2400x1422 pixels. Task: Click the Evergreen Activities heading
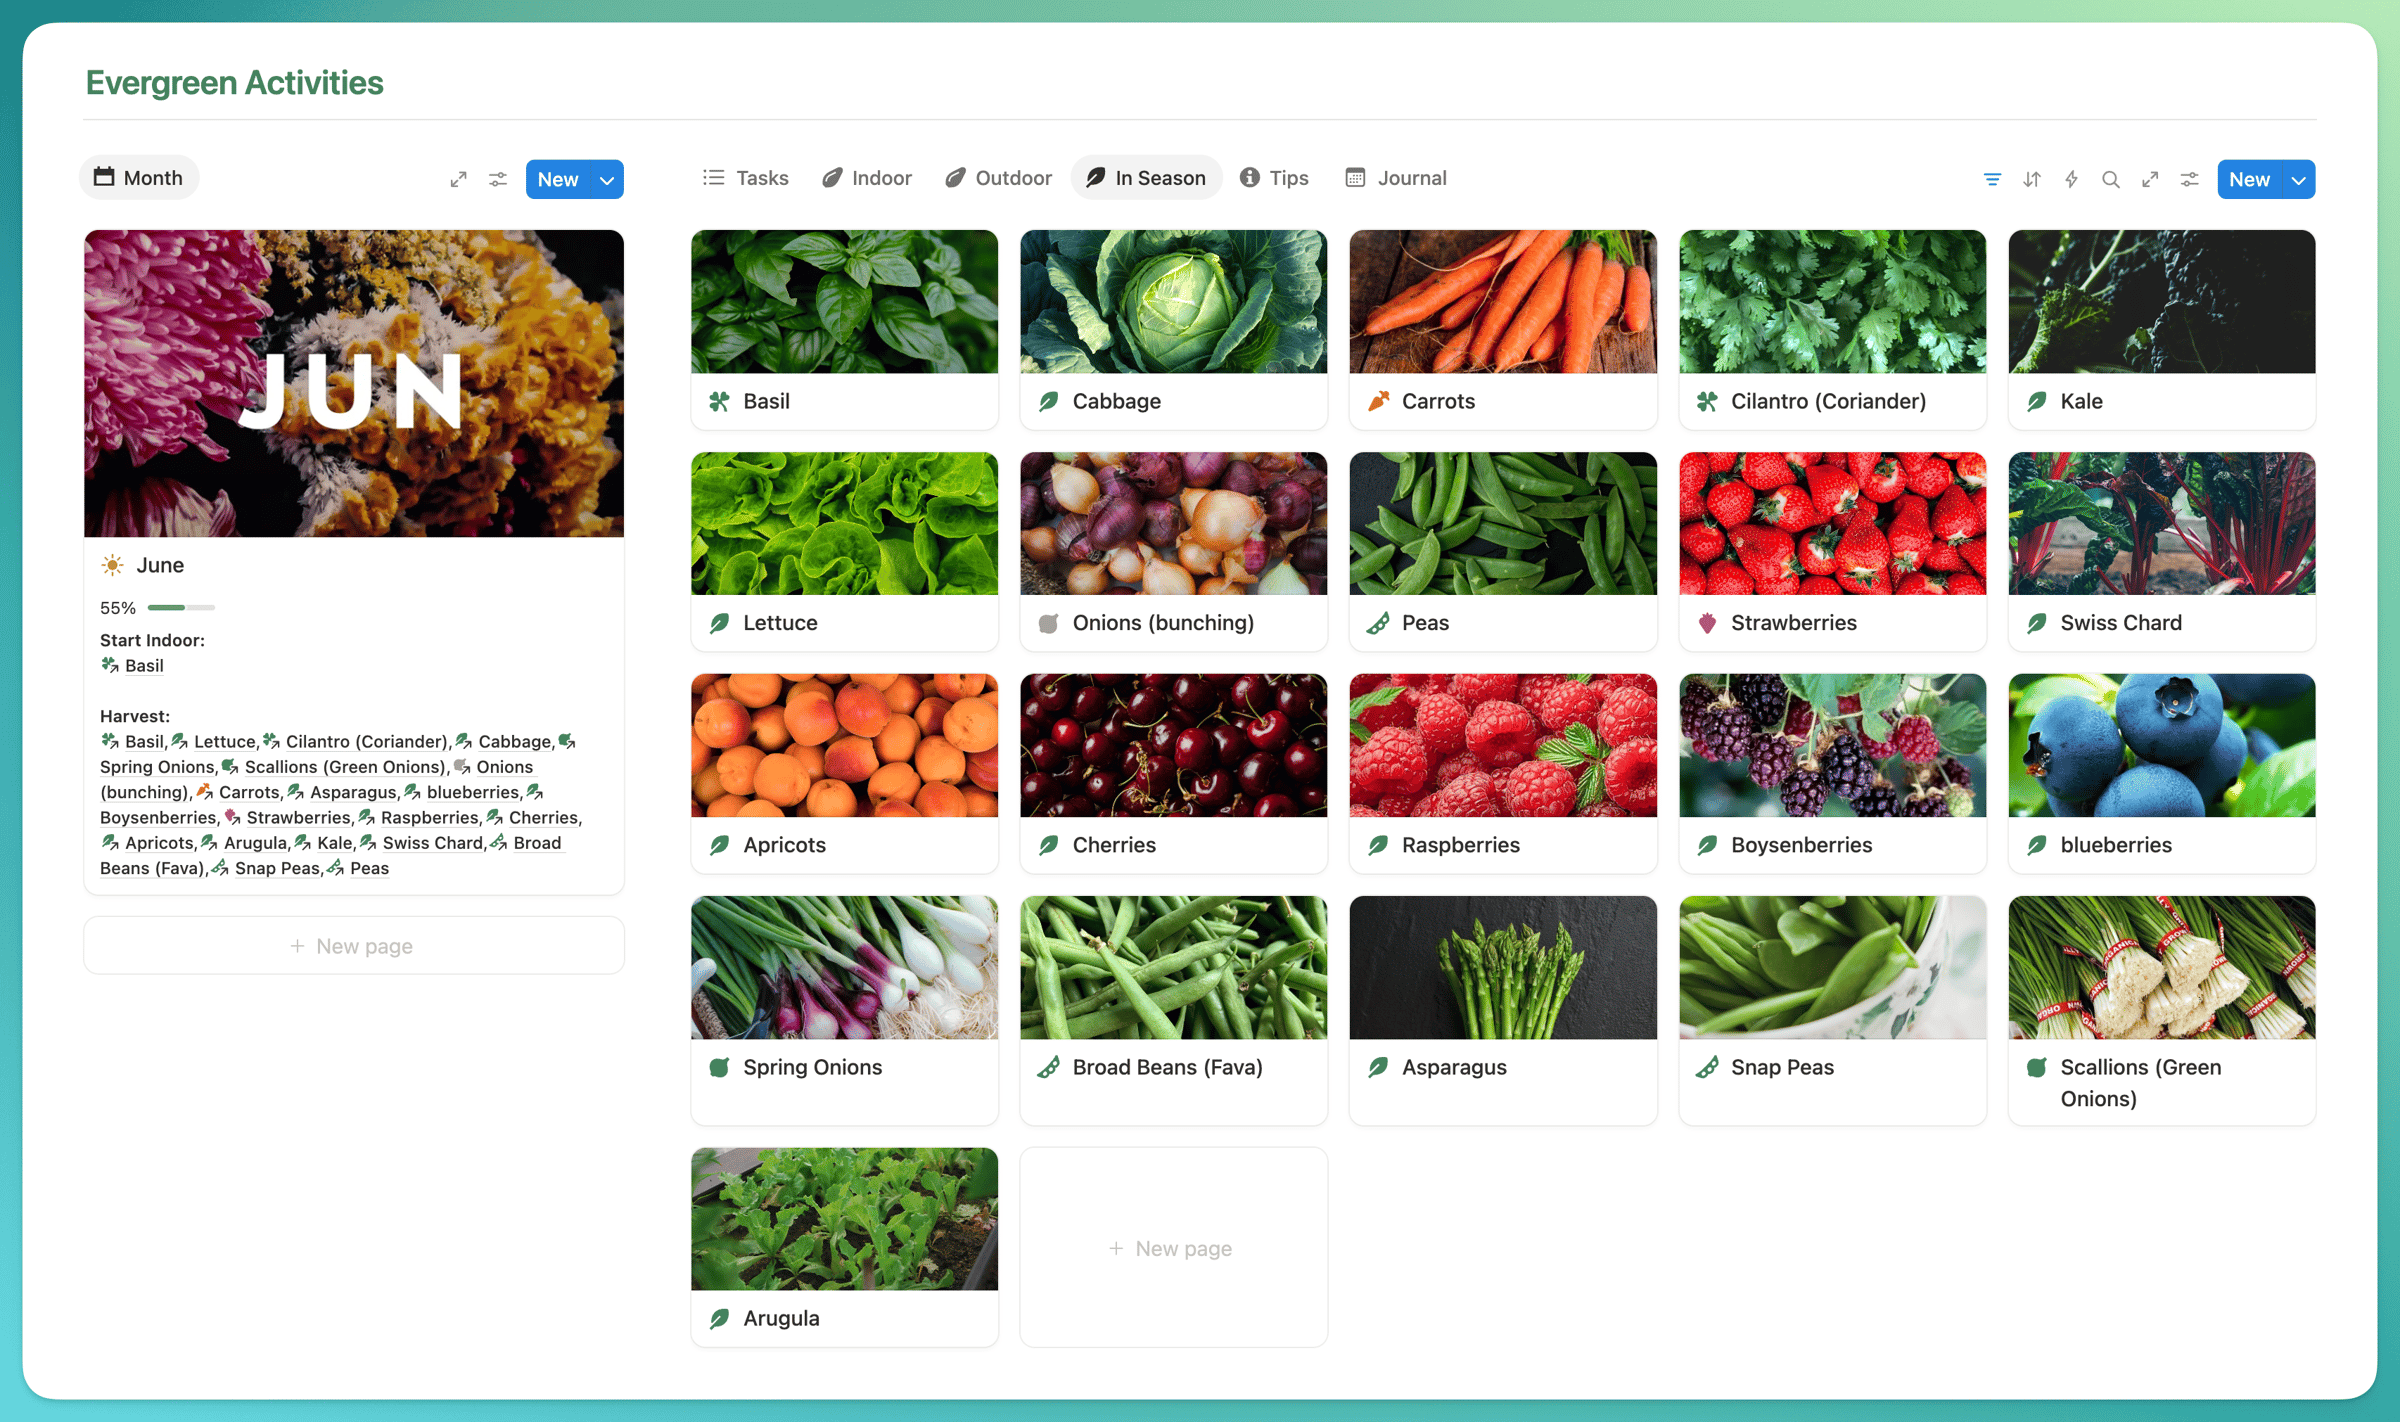click(234, 82)
